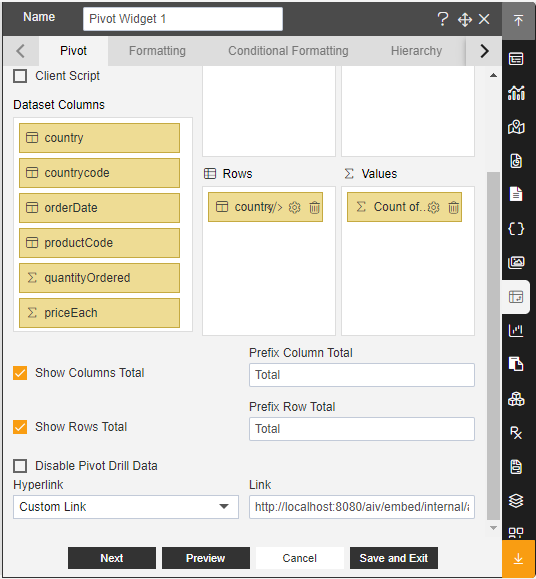536x579 pixels.
Task: Open the Hyperlink Custom Link dropdown
Action: (126, 507)
